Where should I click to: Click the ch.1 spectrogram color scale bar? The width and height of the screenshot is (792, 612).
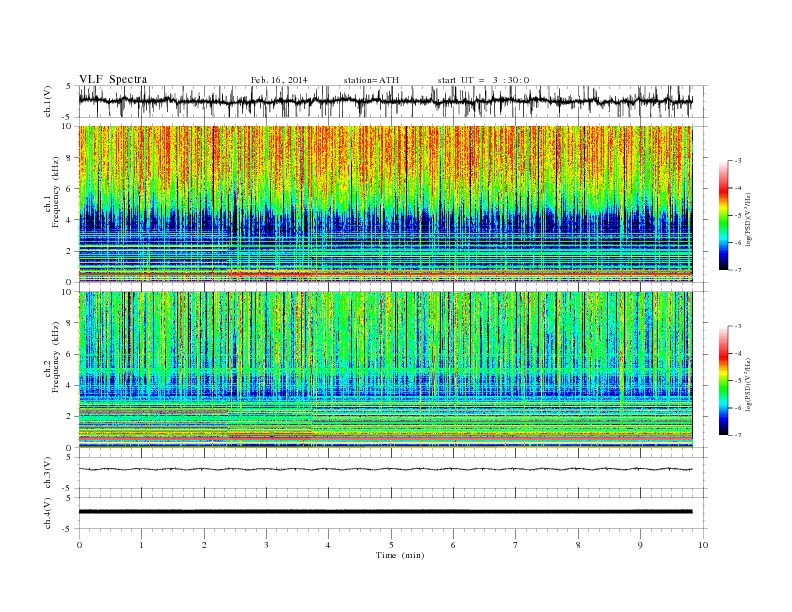tap(723, 215)
